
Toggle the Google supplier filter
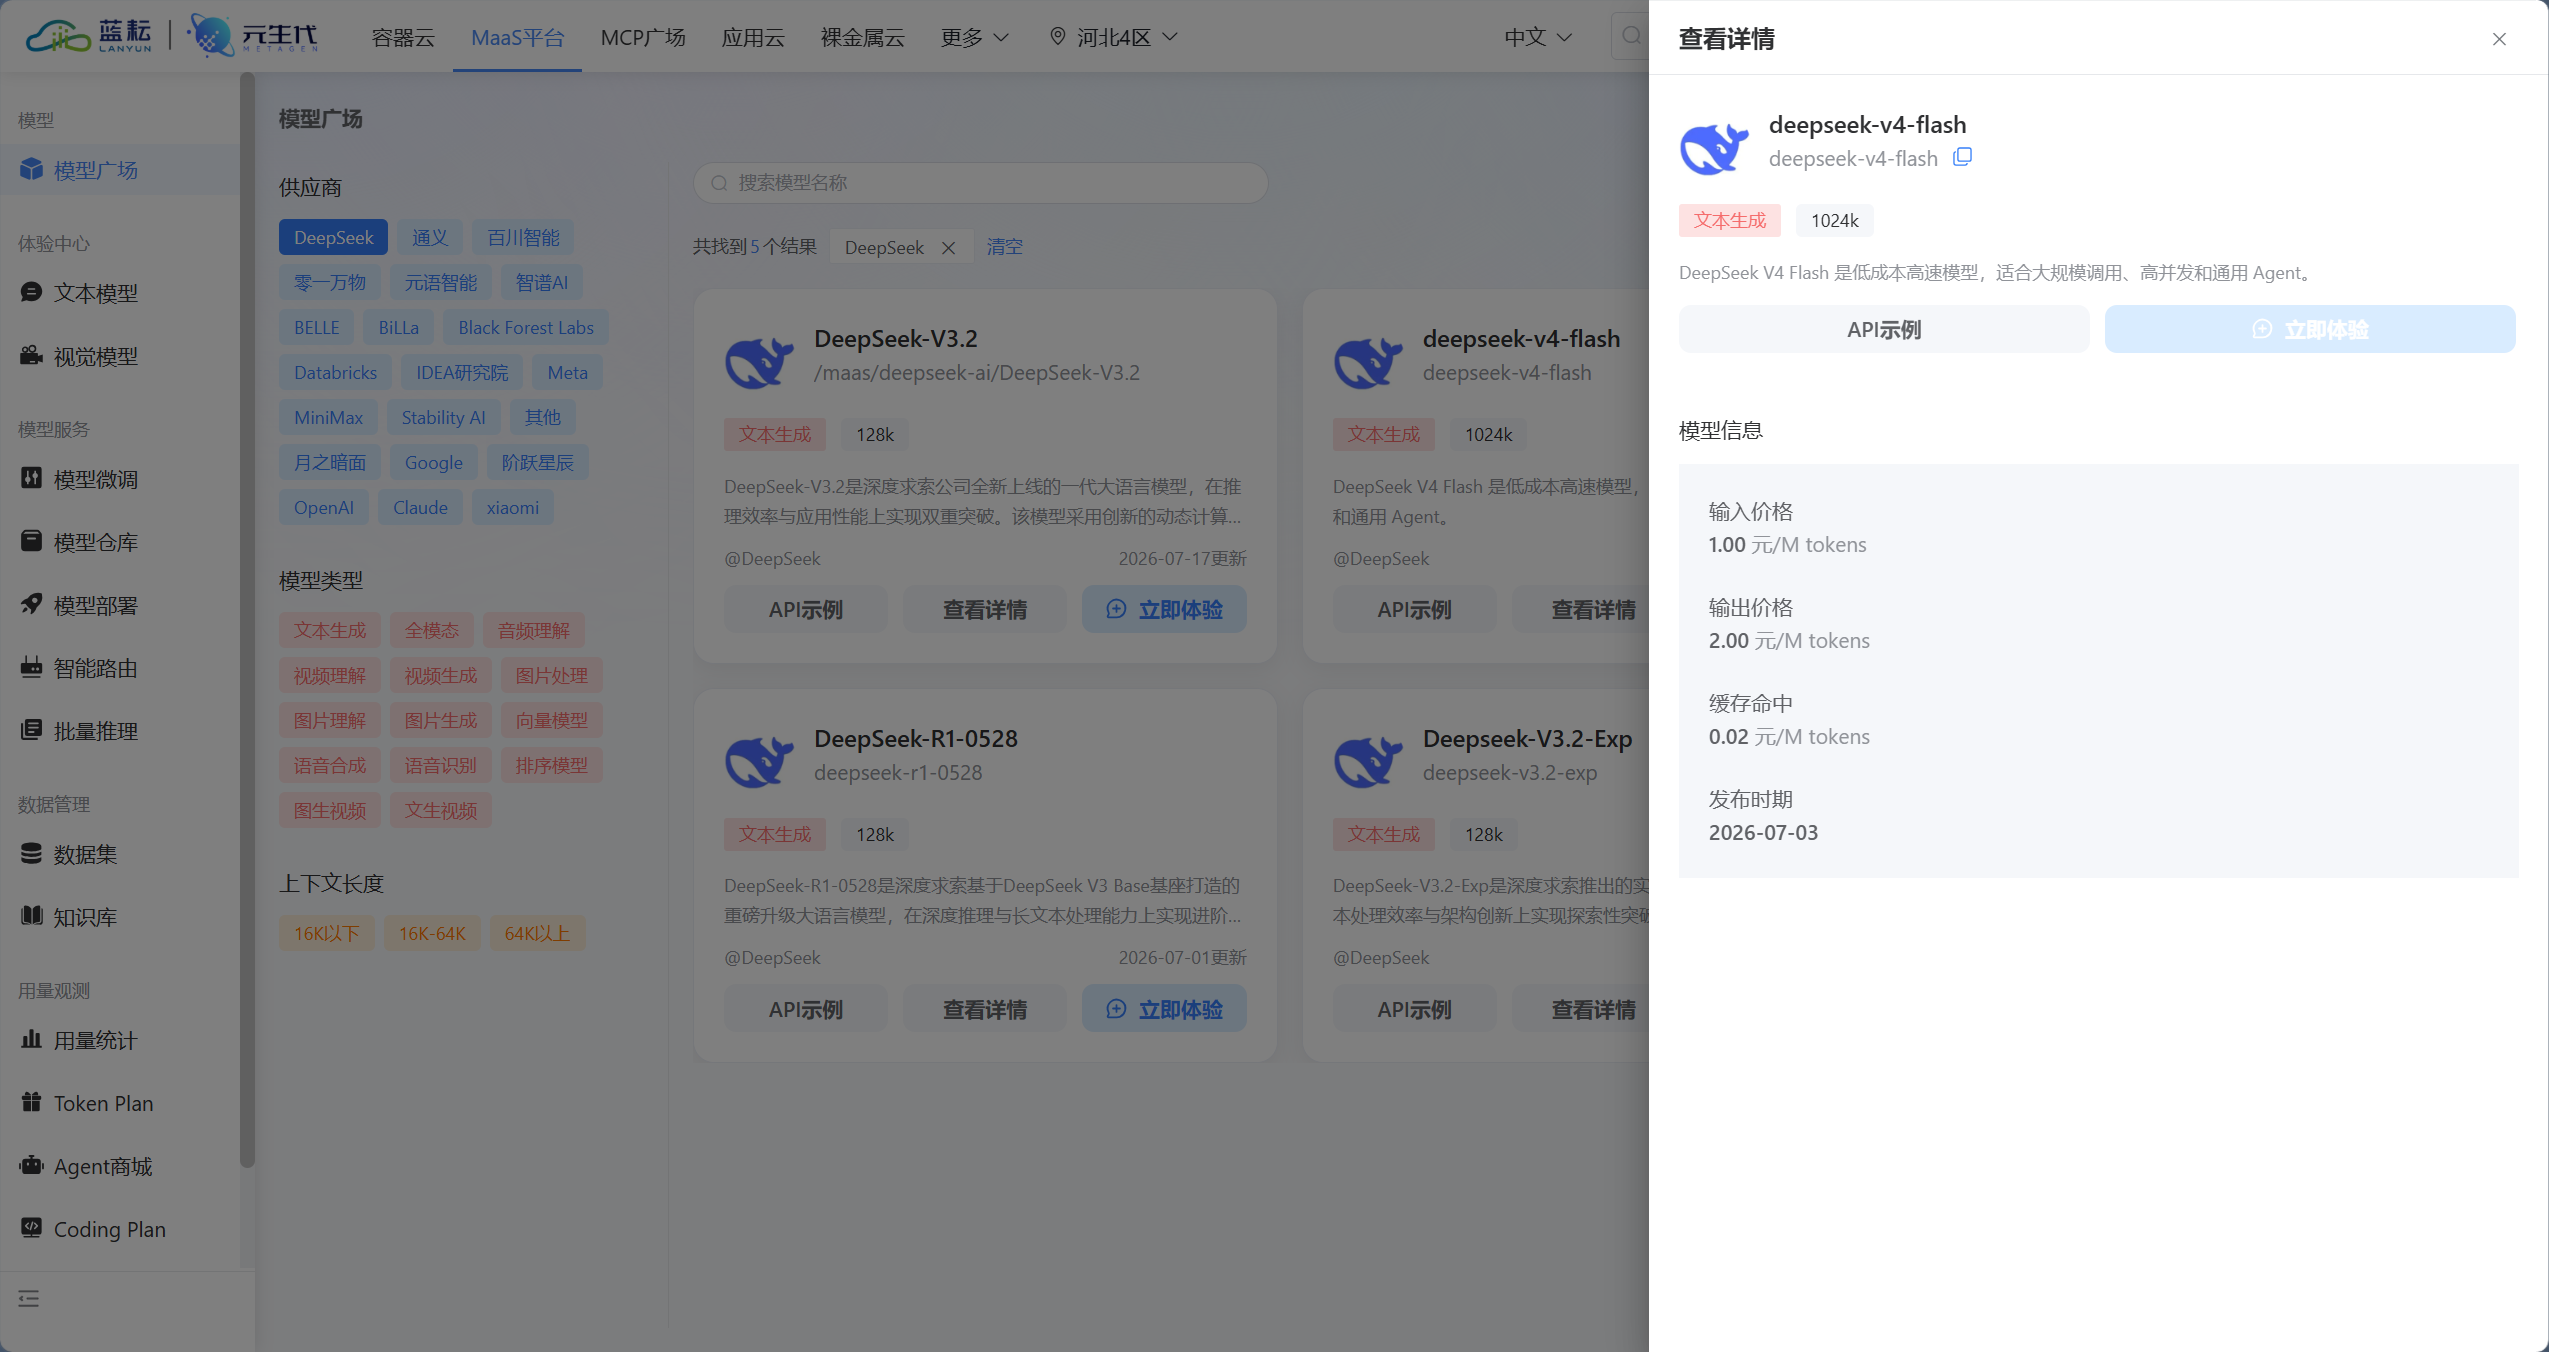click(x=433, y=462)
